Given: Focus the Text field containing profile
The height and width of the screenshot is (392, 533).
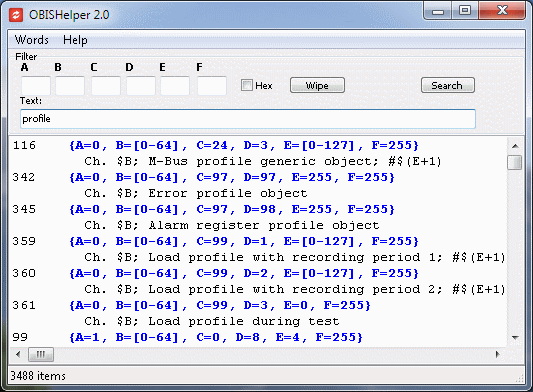Looking at the screenshot, I should click(248, 119).
